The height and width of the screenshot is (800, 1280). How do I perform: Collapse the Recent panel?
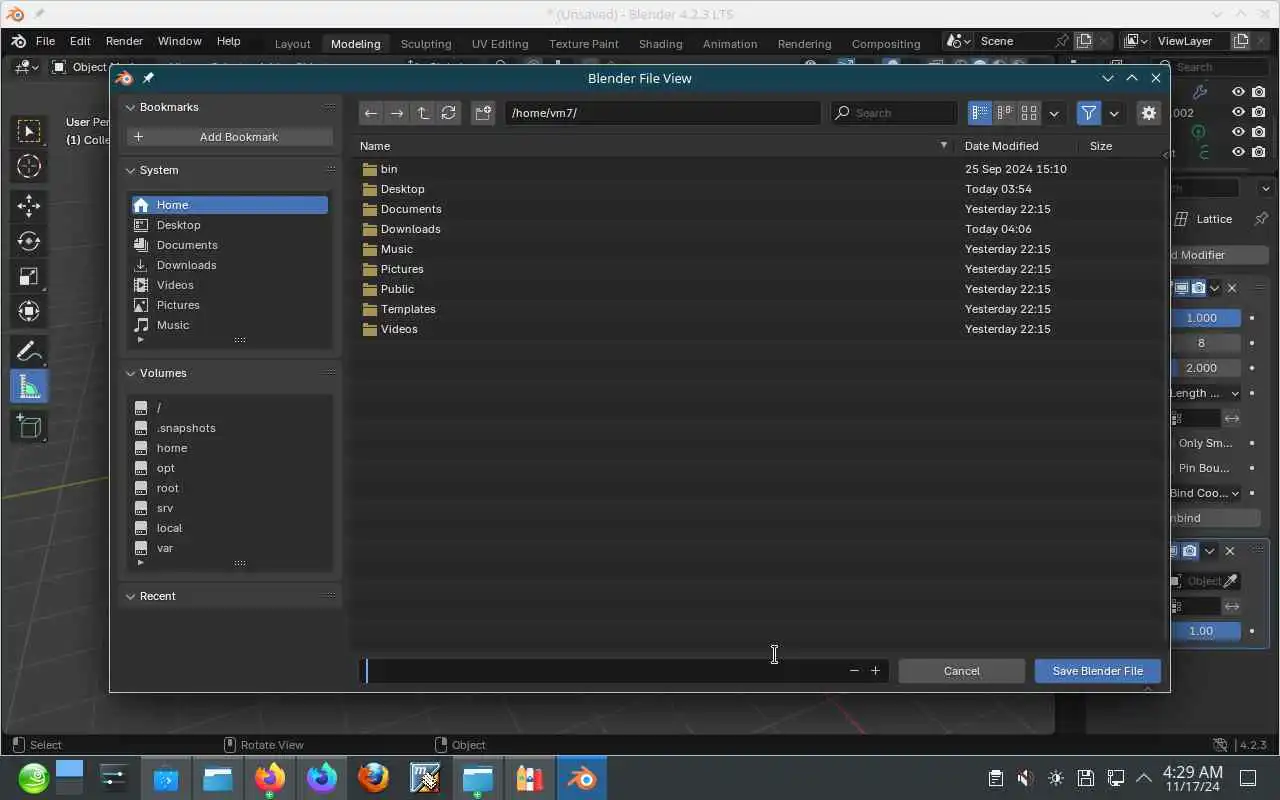[x=130, y=596]
